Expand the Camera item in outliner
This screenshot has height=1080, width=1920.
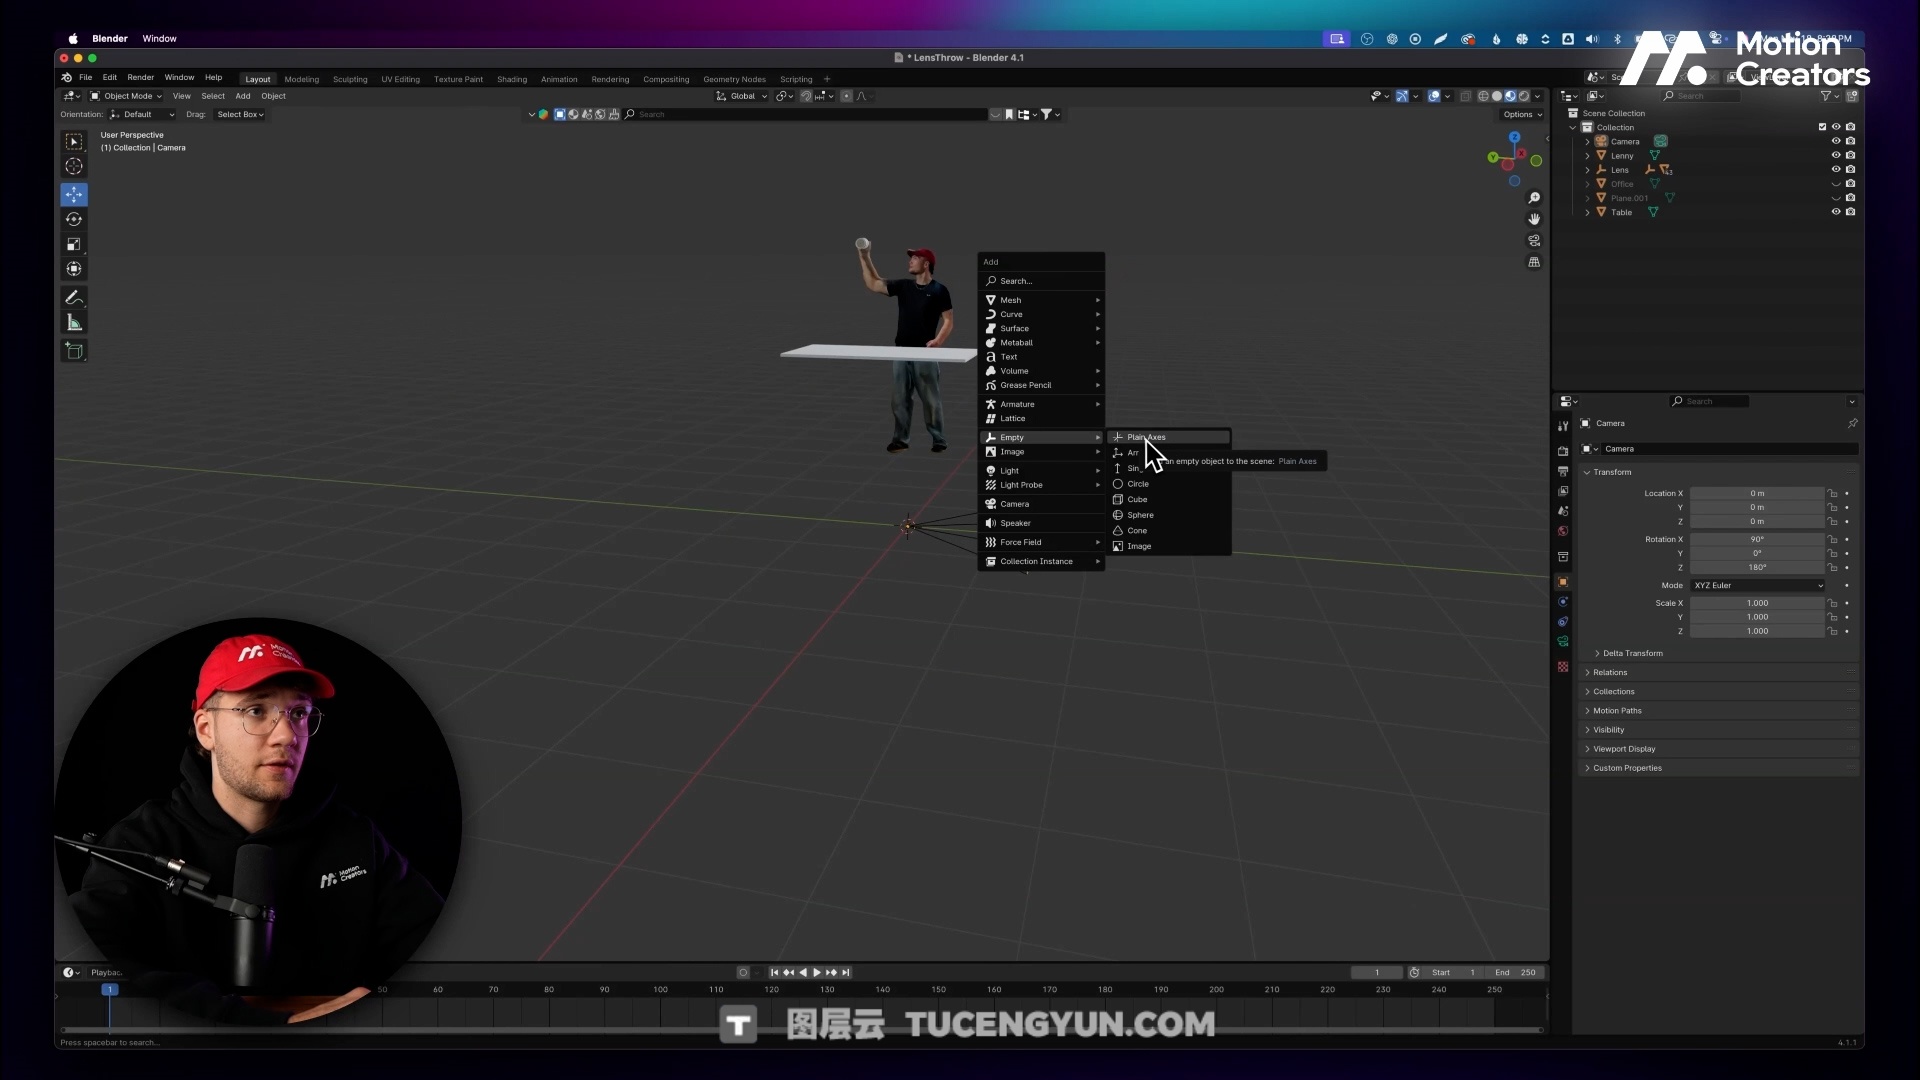(1587, 141)
